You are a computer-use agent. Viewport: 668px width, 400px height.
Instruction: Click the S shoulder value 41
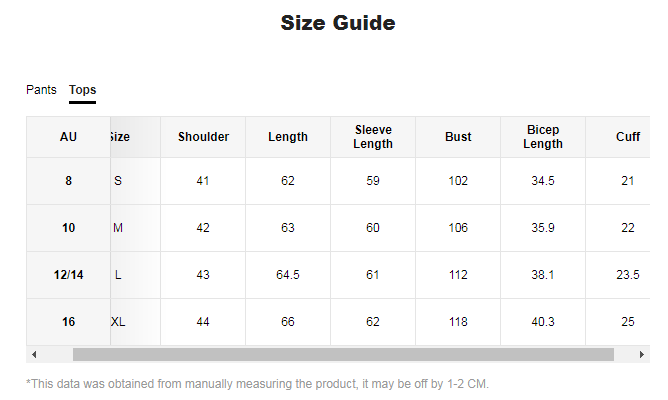(x=203, y=181)
